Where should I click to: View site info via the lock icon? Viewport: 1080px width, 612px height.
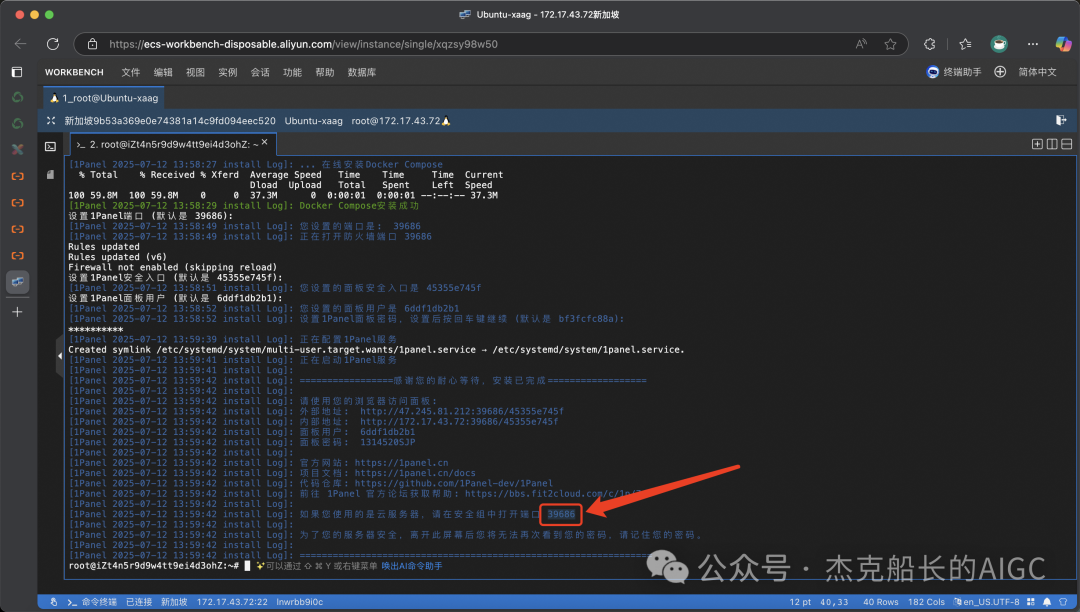click(x=92, y=44)
